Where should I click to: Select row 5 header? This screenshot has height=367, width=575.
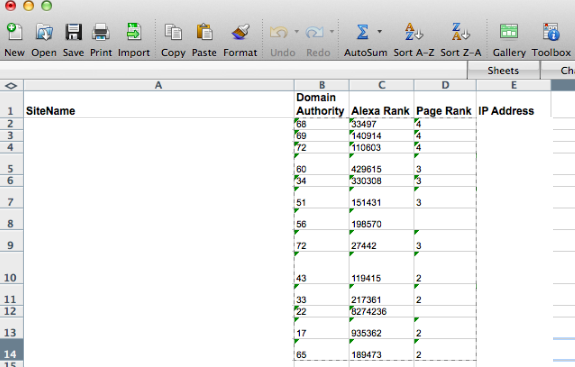coord(11,164)
